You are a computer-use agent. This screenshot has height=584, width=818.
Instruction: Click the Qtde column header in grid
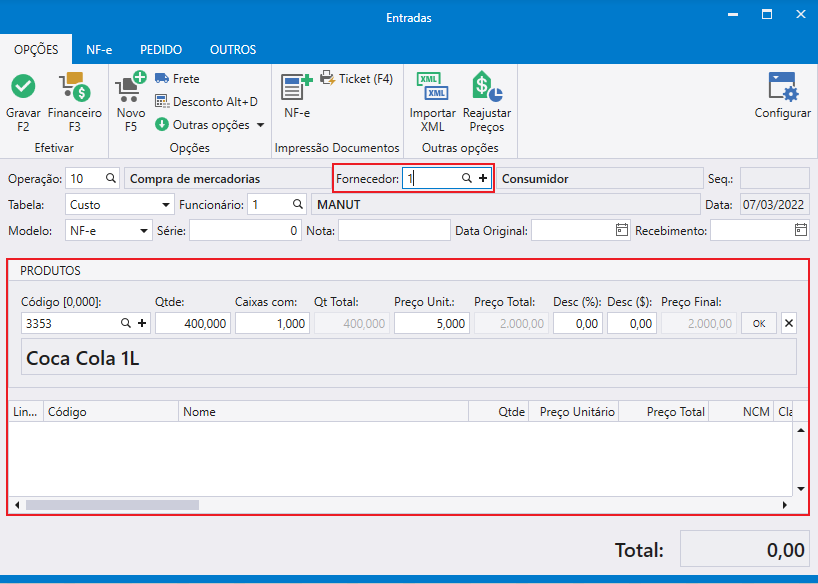499,412
